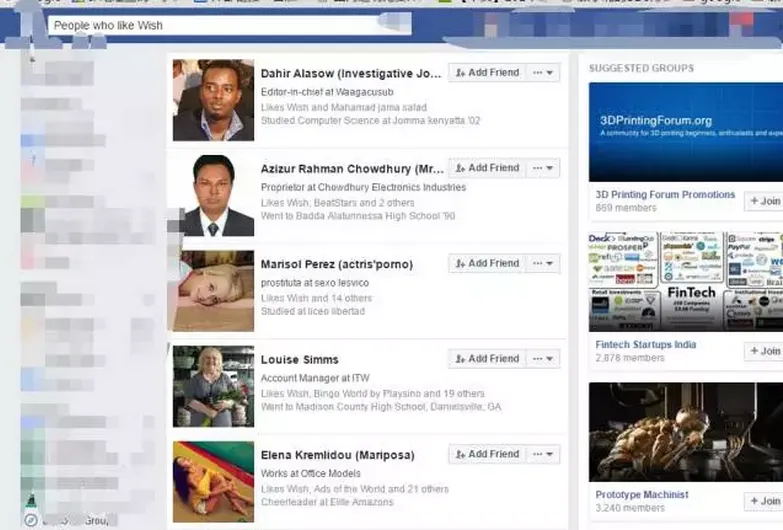783x530 pixels.
Task: Click the '869 members' count text
Action: tap(626, 208)
